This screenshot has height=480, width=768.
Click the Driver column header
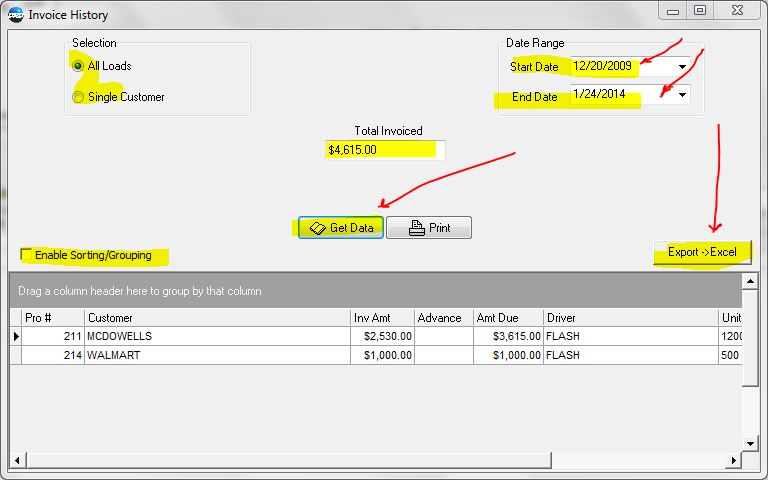630,318
